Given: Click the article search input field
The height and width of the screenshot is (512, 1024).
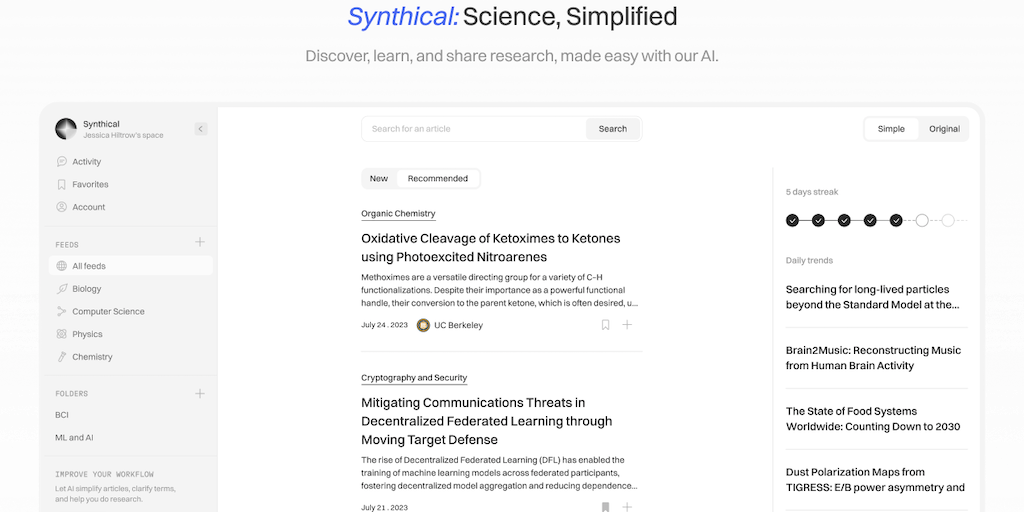Looking at the screenshot, I should point(474,129).
